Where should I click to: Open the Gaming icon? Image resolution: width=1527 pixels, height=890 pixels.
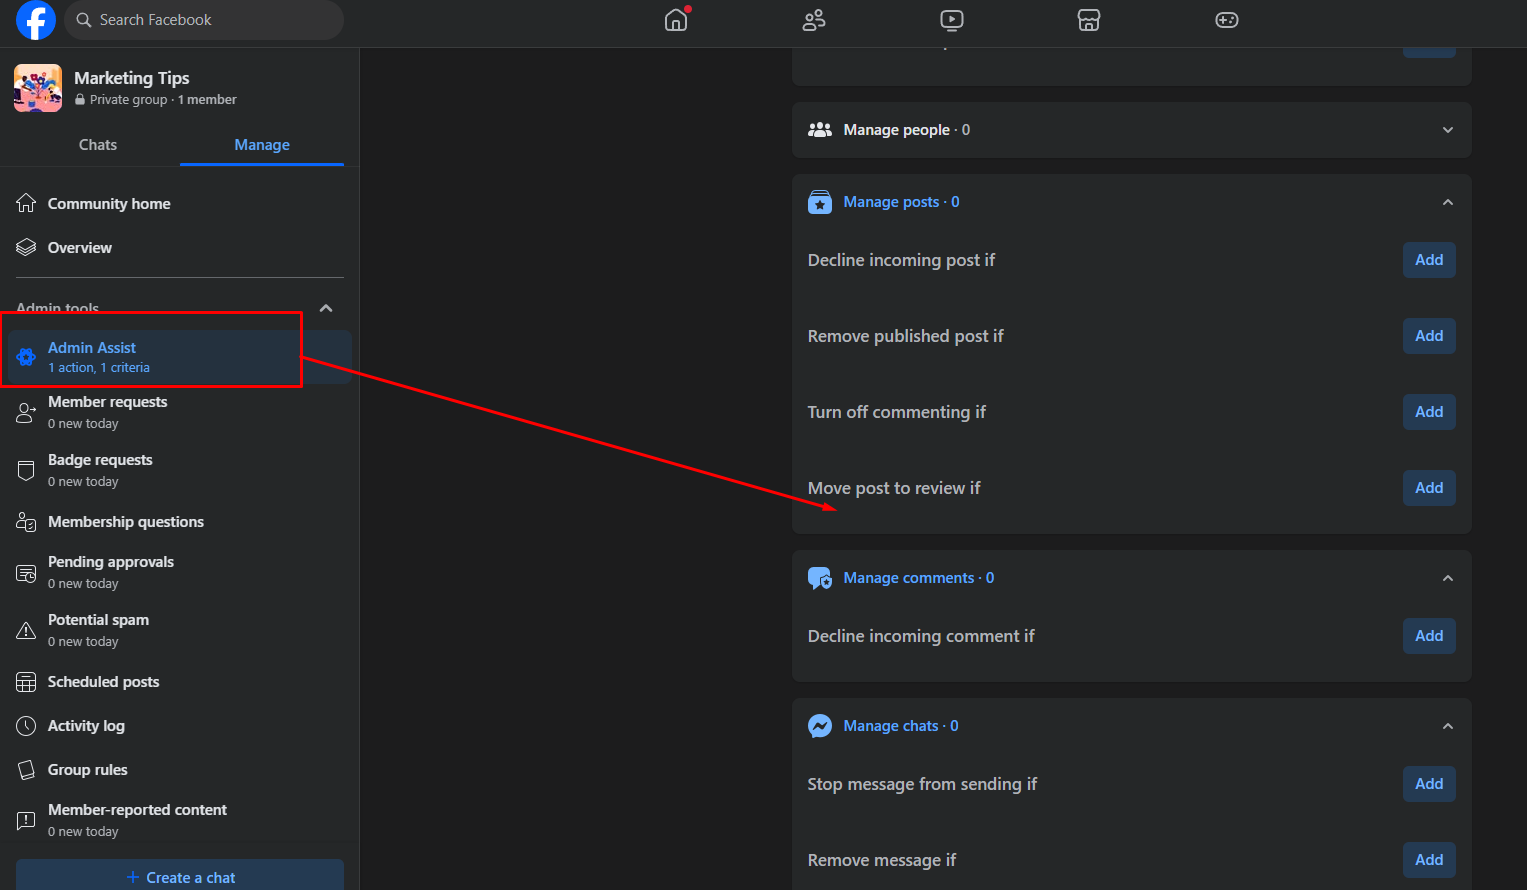coord(1227,20)
